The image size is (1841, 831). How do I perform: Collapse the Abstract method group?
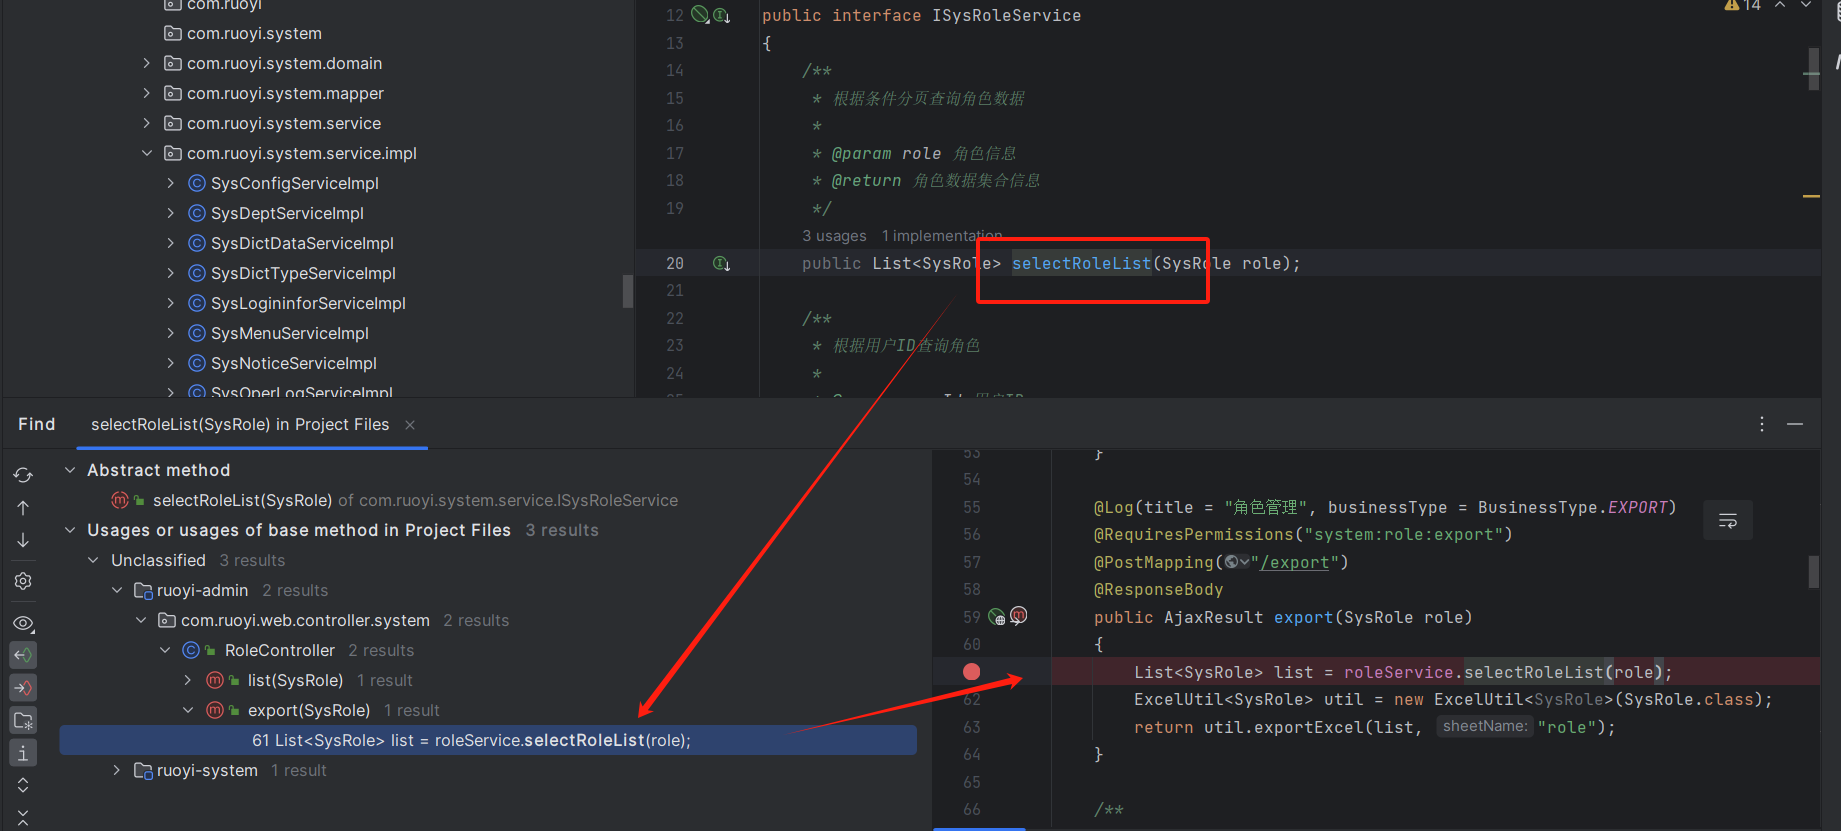70,470
